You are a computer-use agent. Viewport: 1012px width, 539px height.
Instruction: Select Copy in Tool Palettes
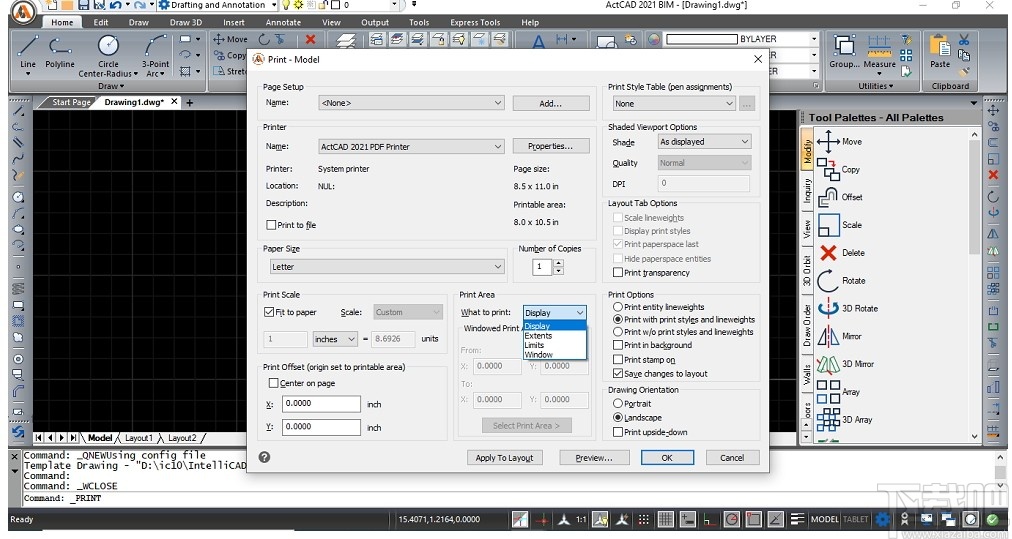click(838, 169)
